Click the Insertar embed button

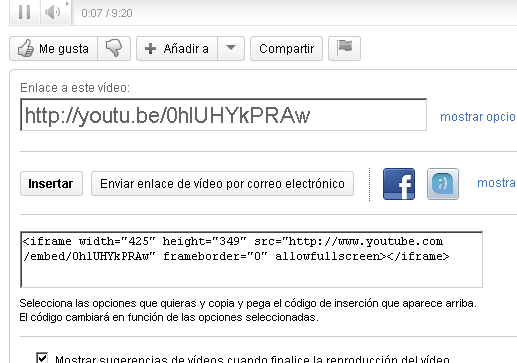[x=51, y=183]
